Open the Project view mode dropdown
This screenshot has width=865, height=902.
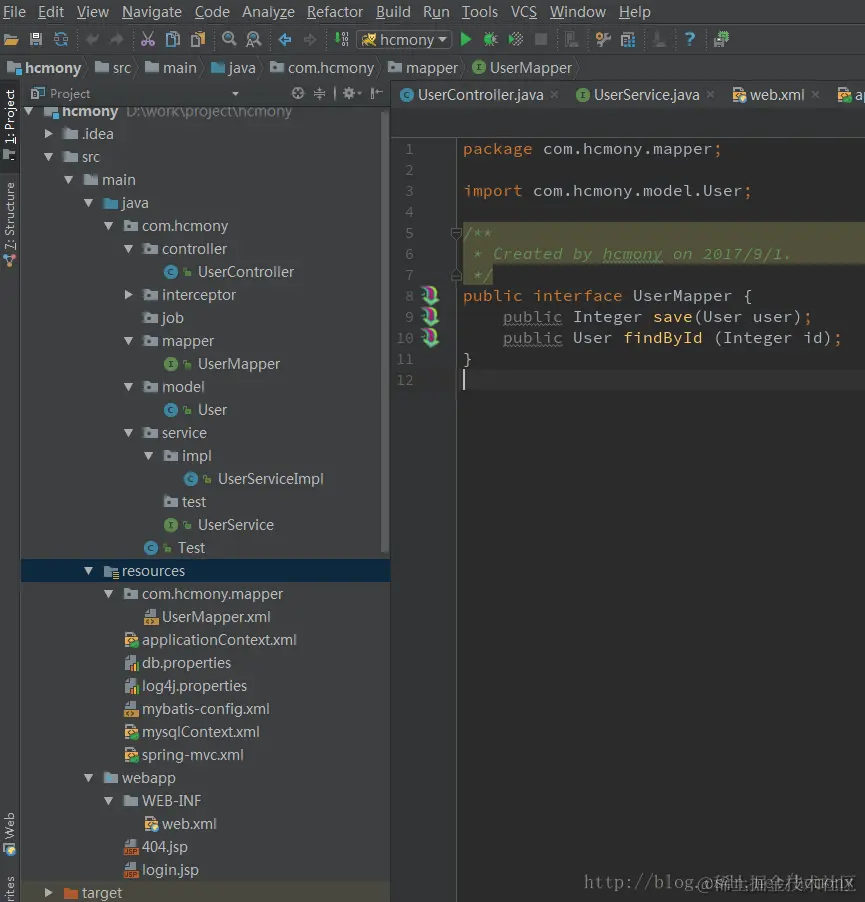pyautogui.click(x=235, y=94)
